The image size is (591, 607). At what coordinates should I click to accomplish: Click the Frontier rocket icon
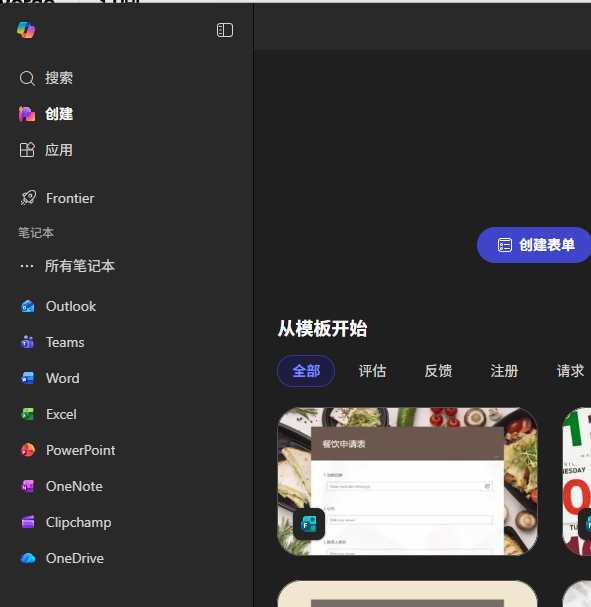(28, 198)
